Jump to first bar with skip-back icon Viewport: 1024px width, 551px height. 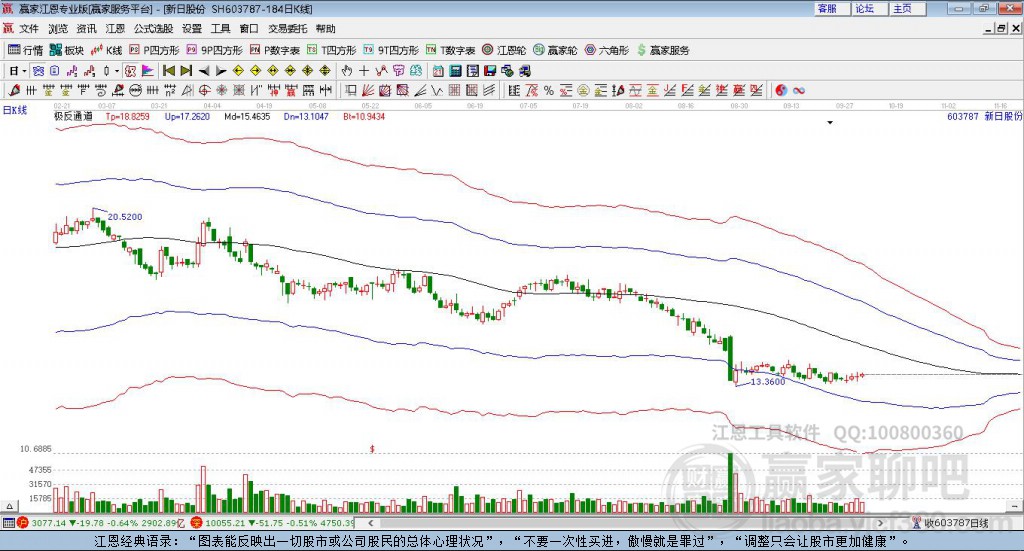169,71
